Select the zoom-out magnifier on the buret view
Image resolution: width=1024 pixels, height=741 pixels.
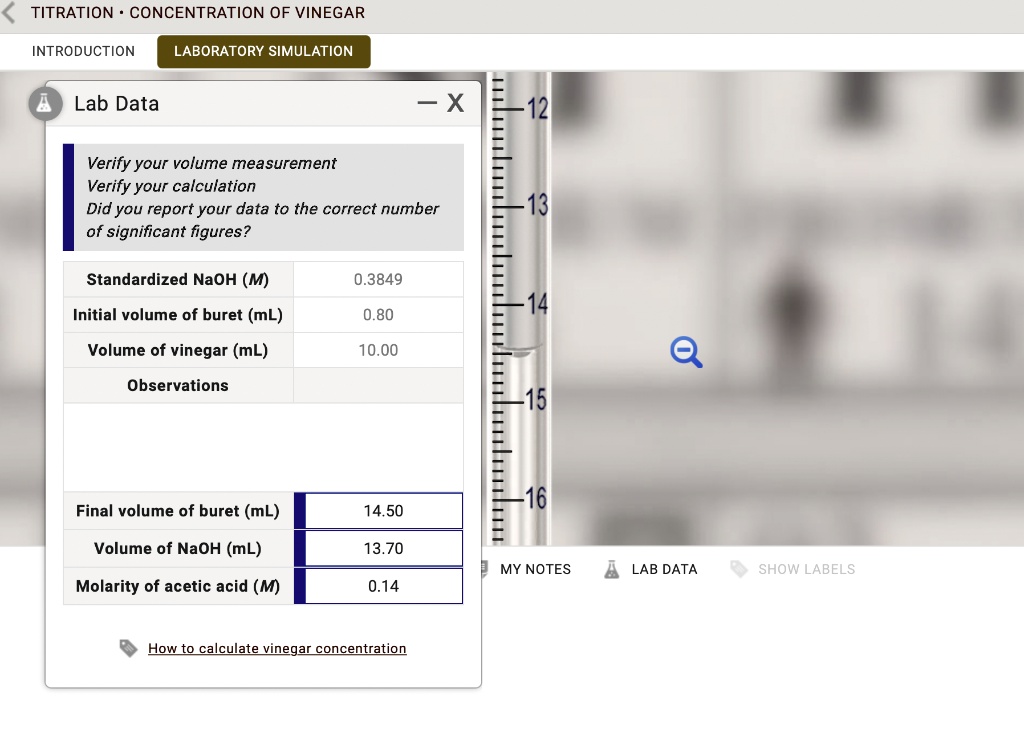coord(686,351)
